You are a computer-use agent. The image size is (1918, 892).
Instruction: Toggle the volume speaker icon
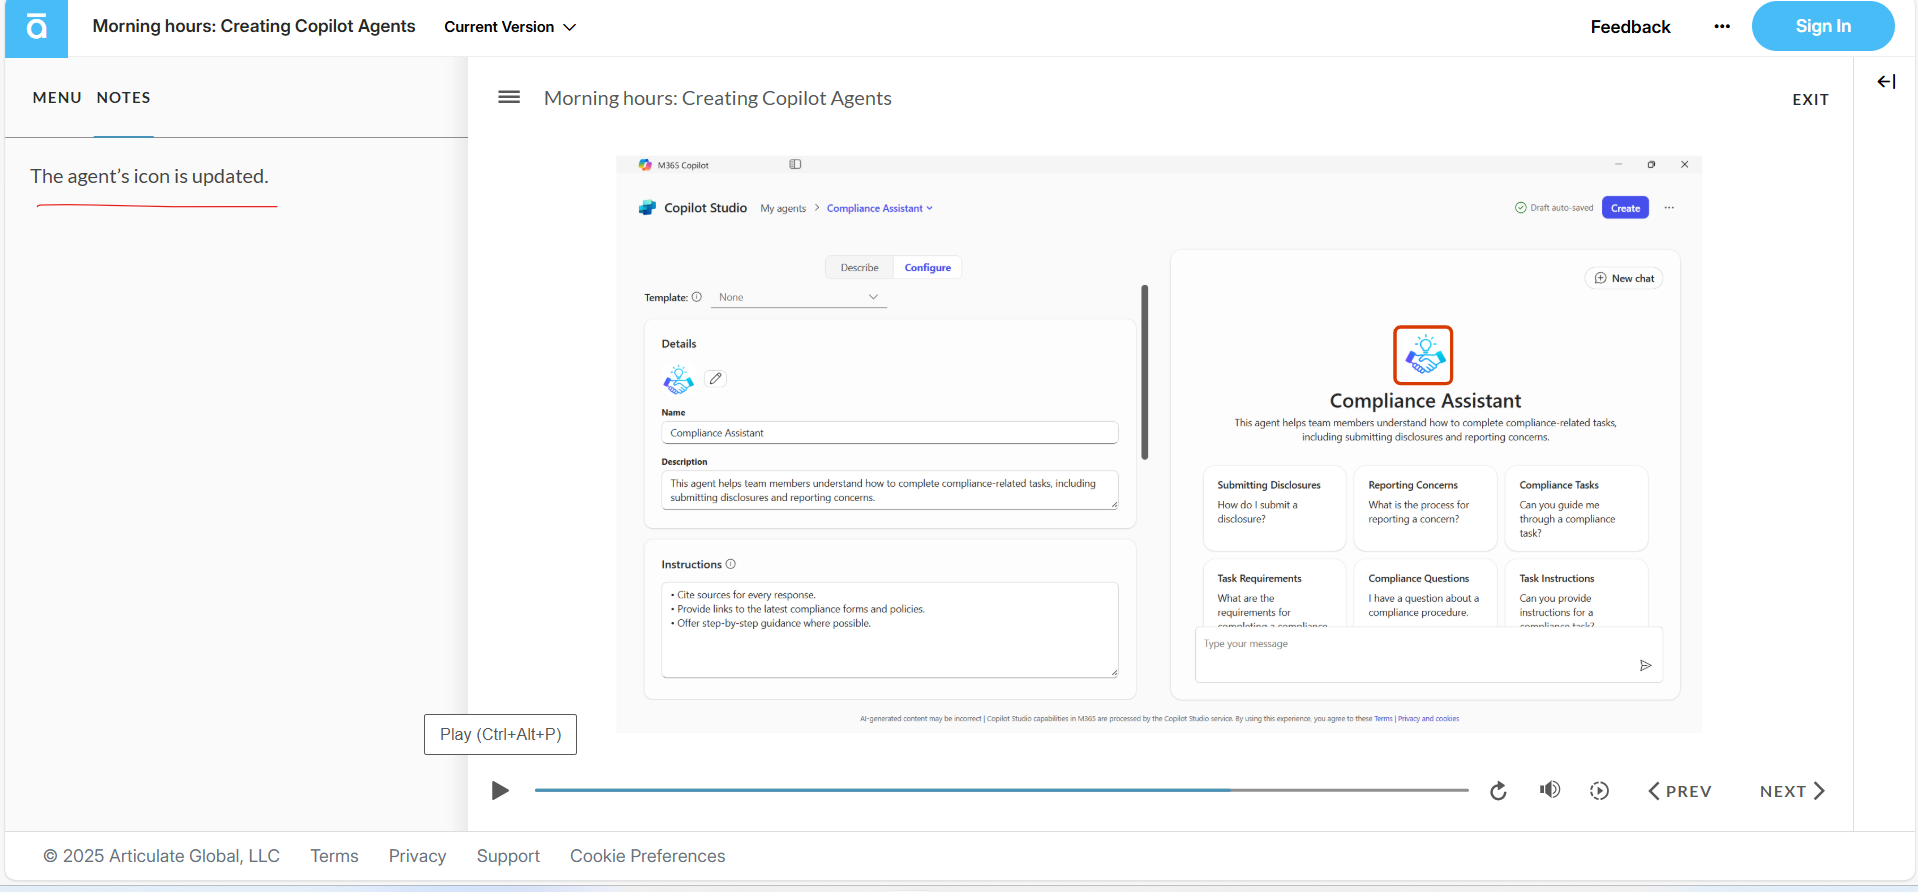coord(1549,790)
